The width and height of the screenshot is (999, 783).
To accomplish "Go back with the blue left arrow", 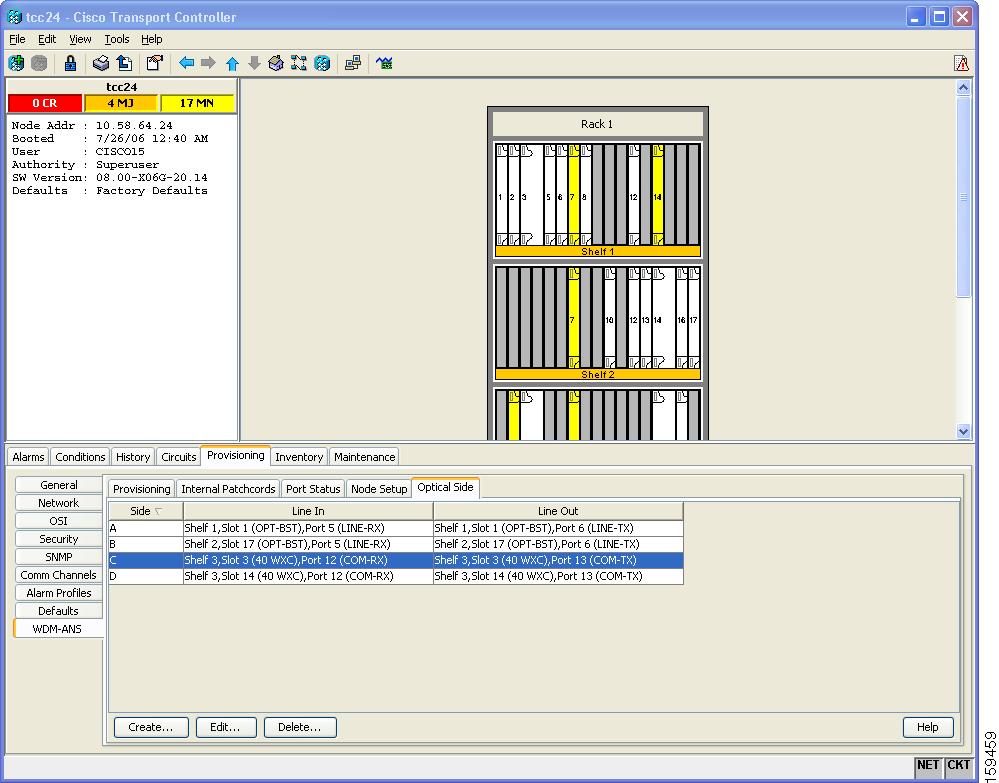I will click(186, 62).
